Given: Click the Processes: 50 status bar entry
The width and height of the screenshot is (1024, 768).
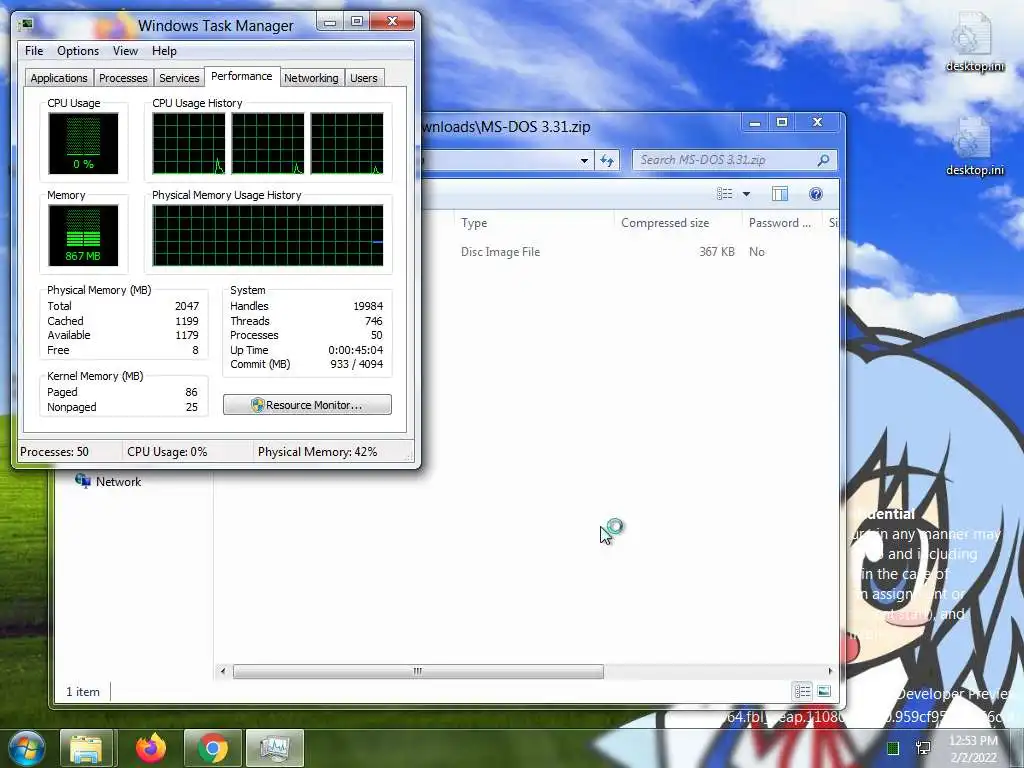Looking at the screenshot, I should coord(54,452).
